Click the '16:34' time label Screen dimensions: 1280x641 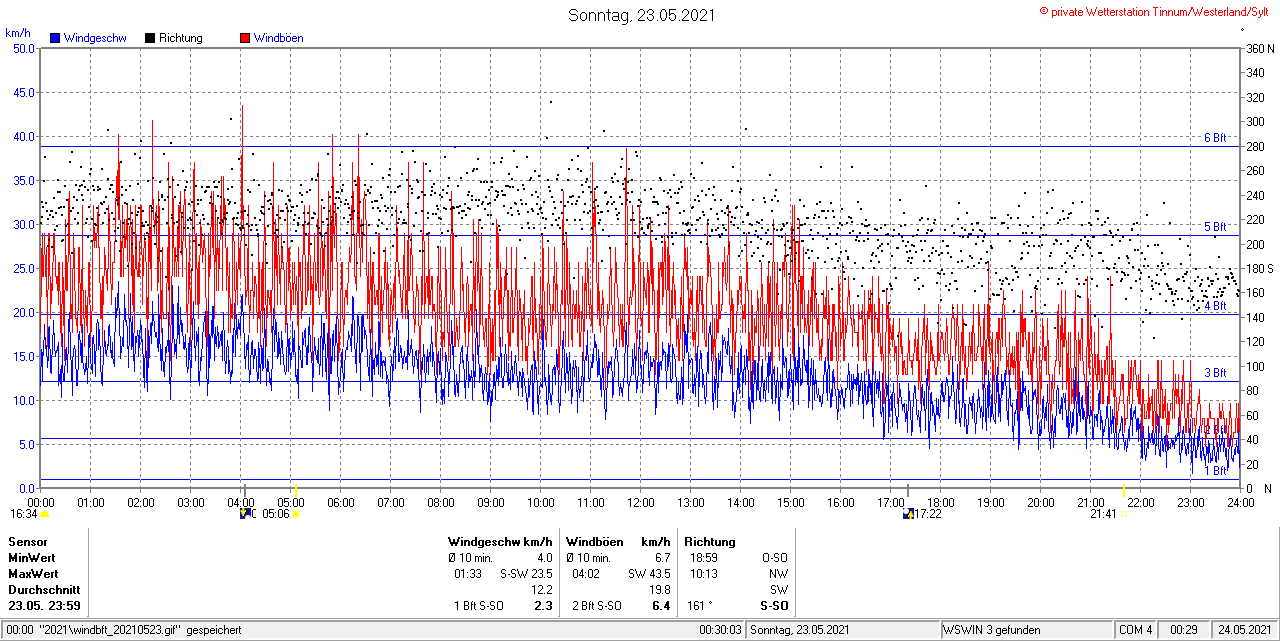pos(24,514)
